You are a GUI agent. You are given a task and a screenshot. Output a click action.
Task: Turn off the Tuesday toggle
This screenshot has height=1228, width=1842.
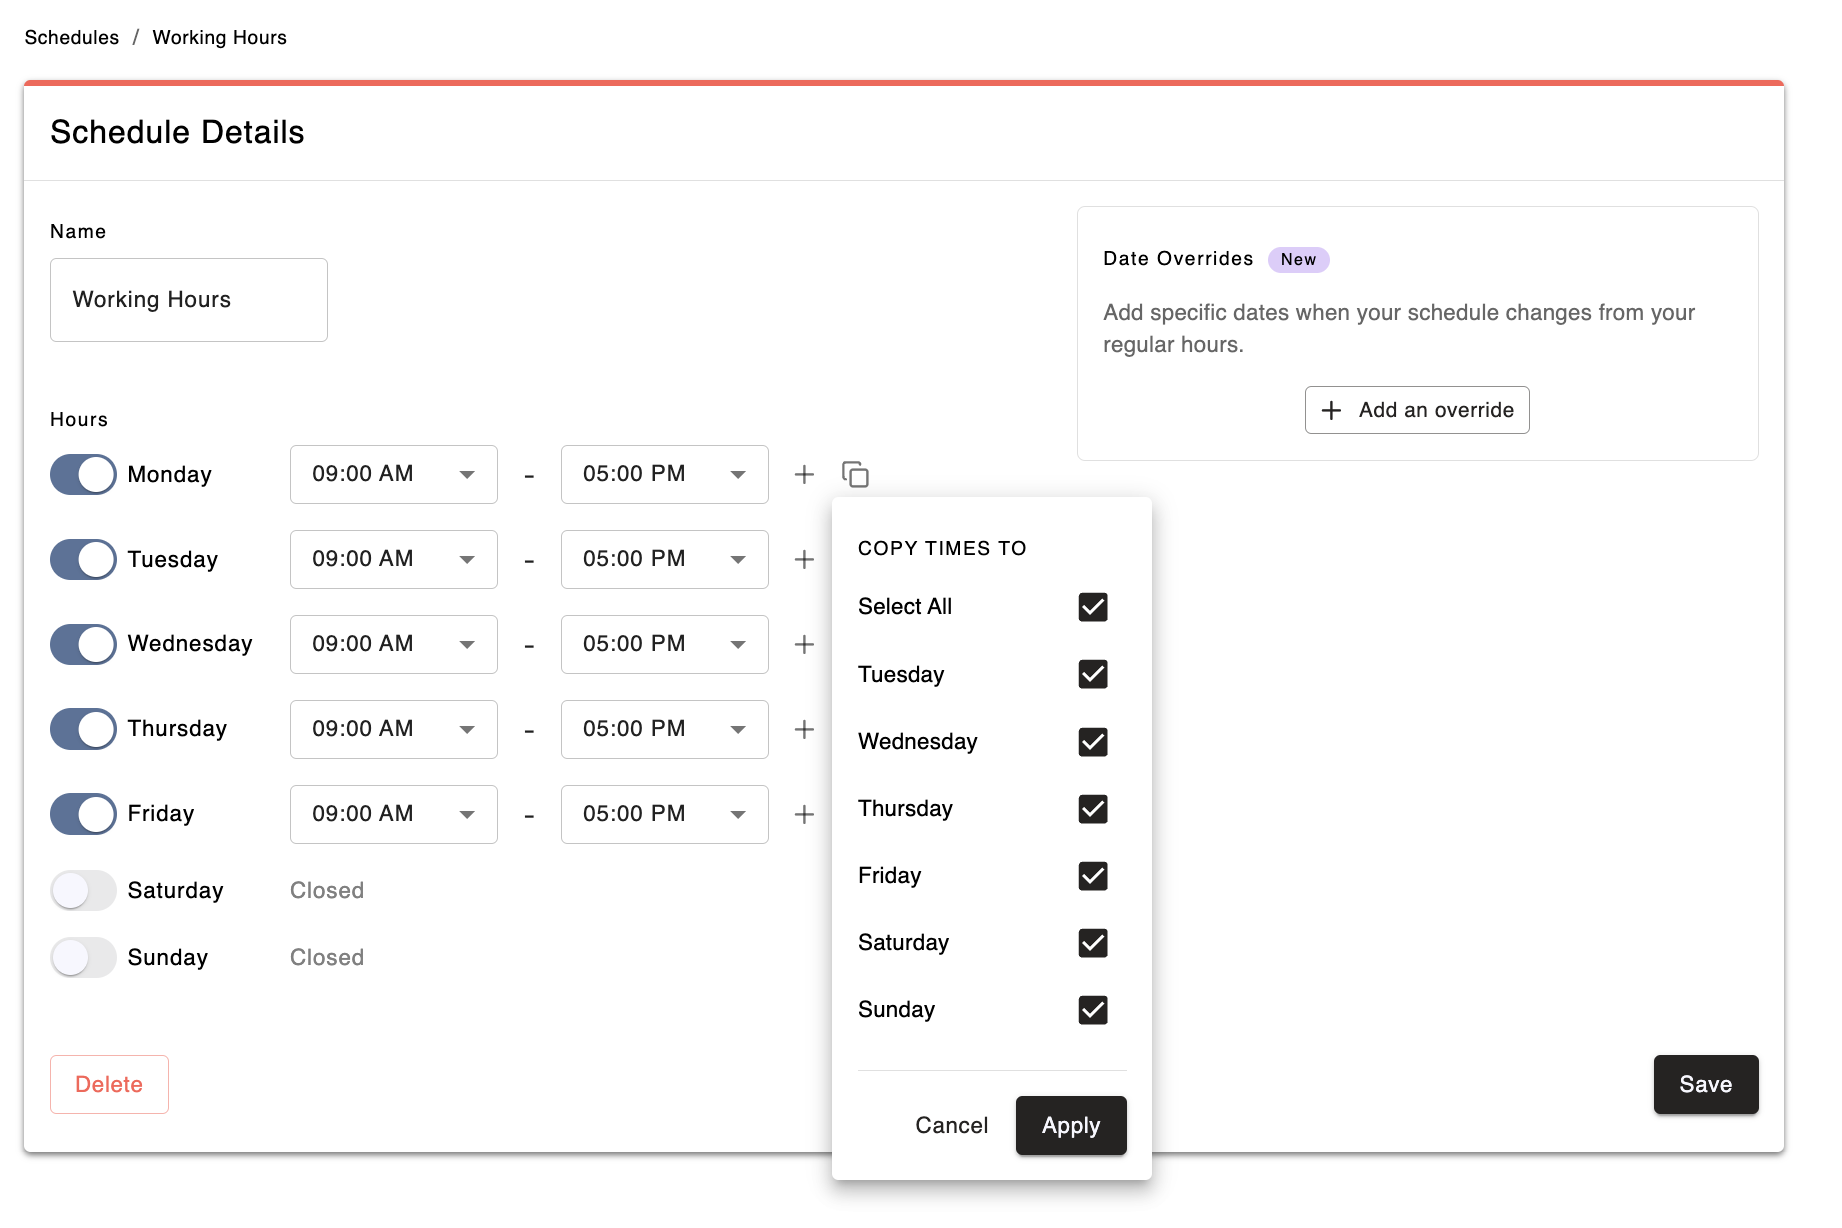click(x=83, y=559)
